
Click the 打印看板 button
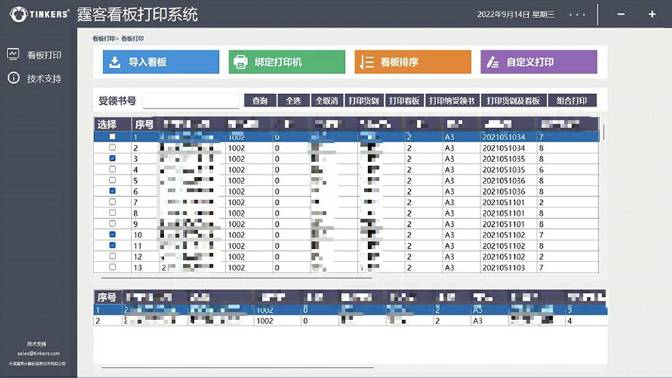tap(404, 101)
